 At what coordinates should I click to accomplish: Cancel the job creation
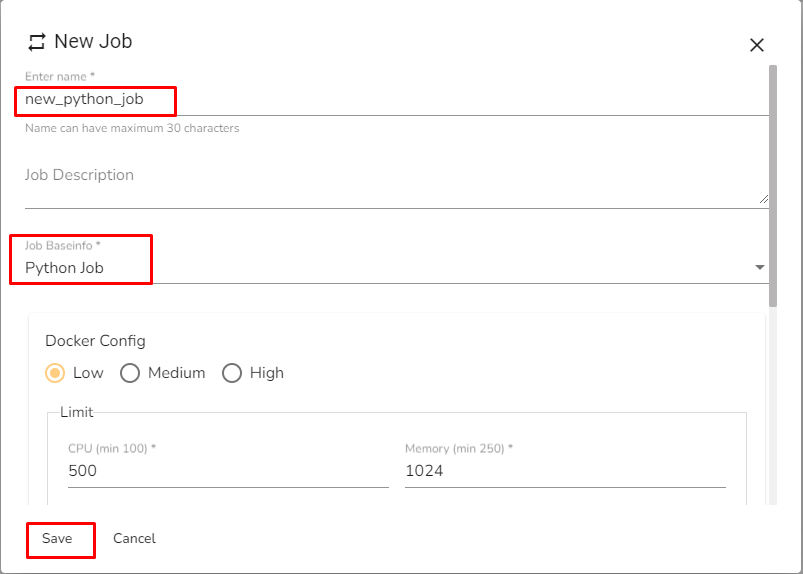pyautogui.click(x=134, y=539)
